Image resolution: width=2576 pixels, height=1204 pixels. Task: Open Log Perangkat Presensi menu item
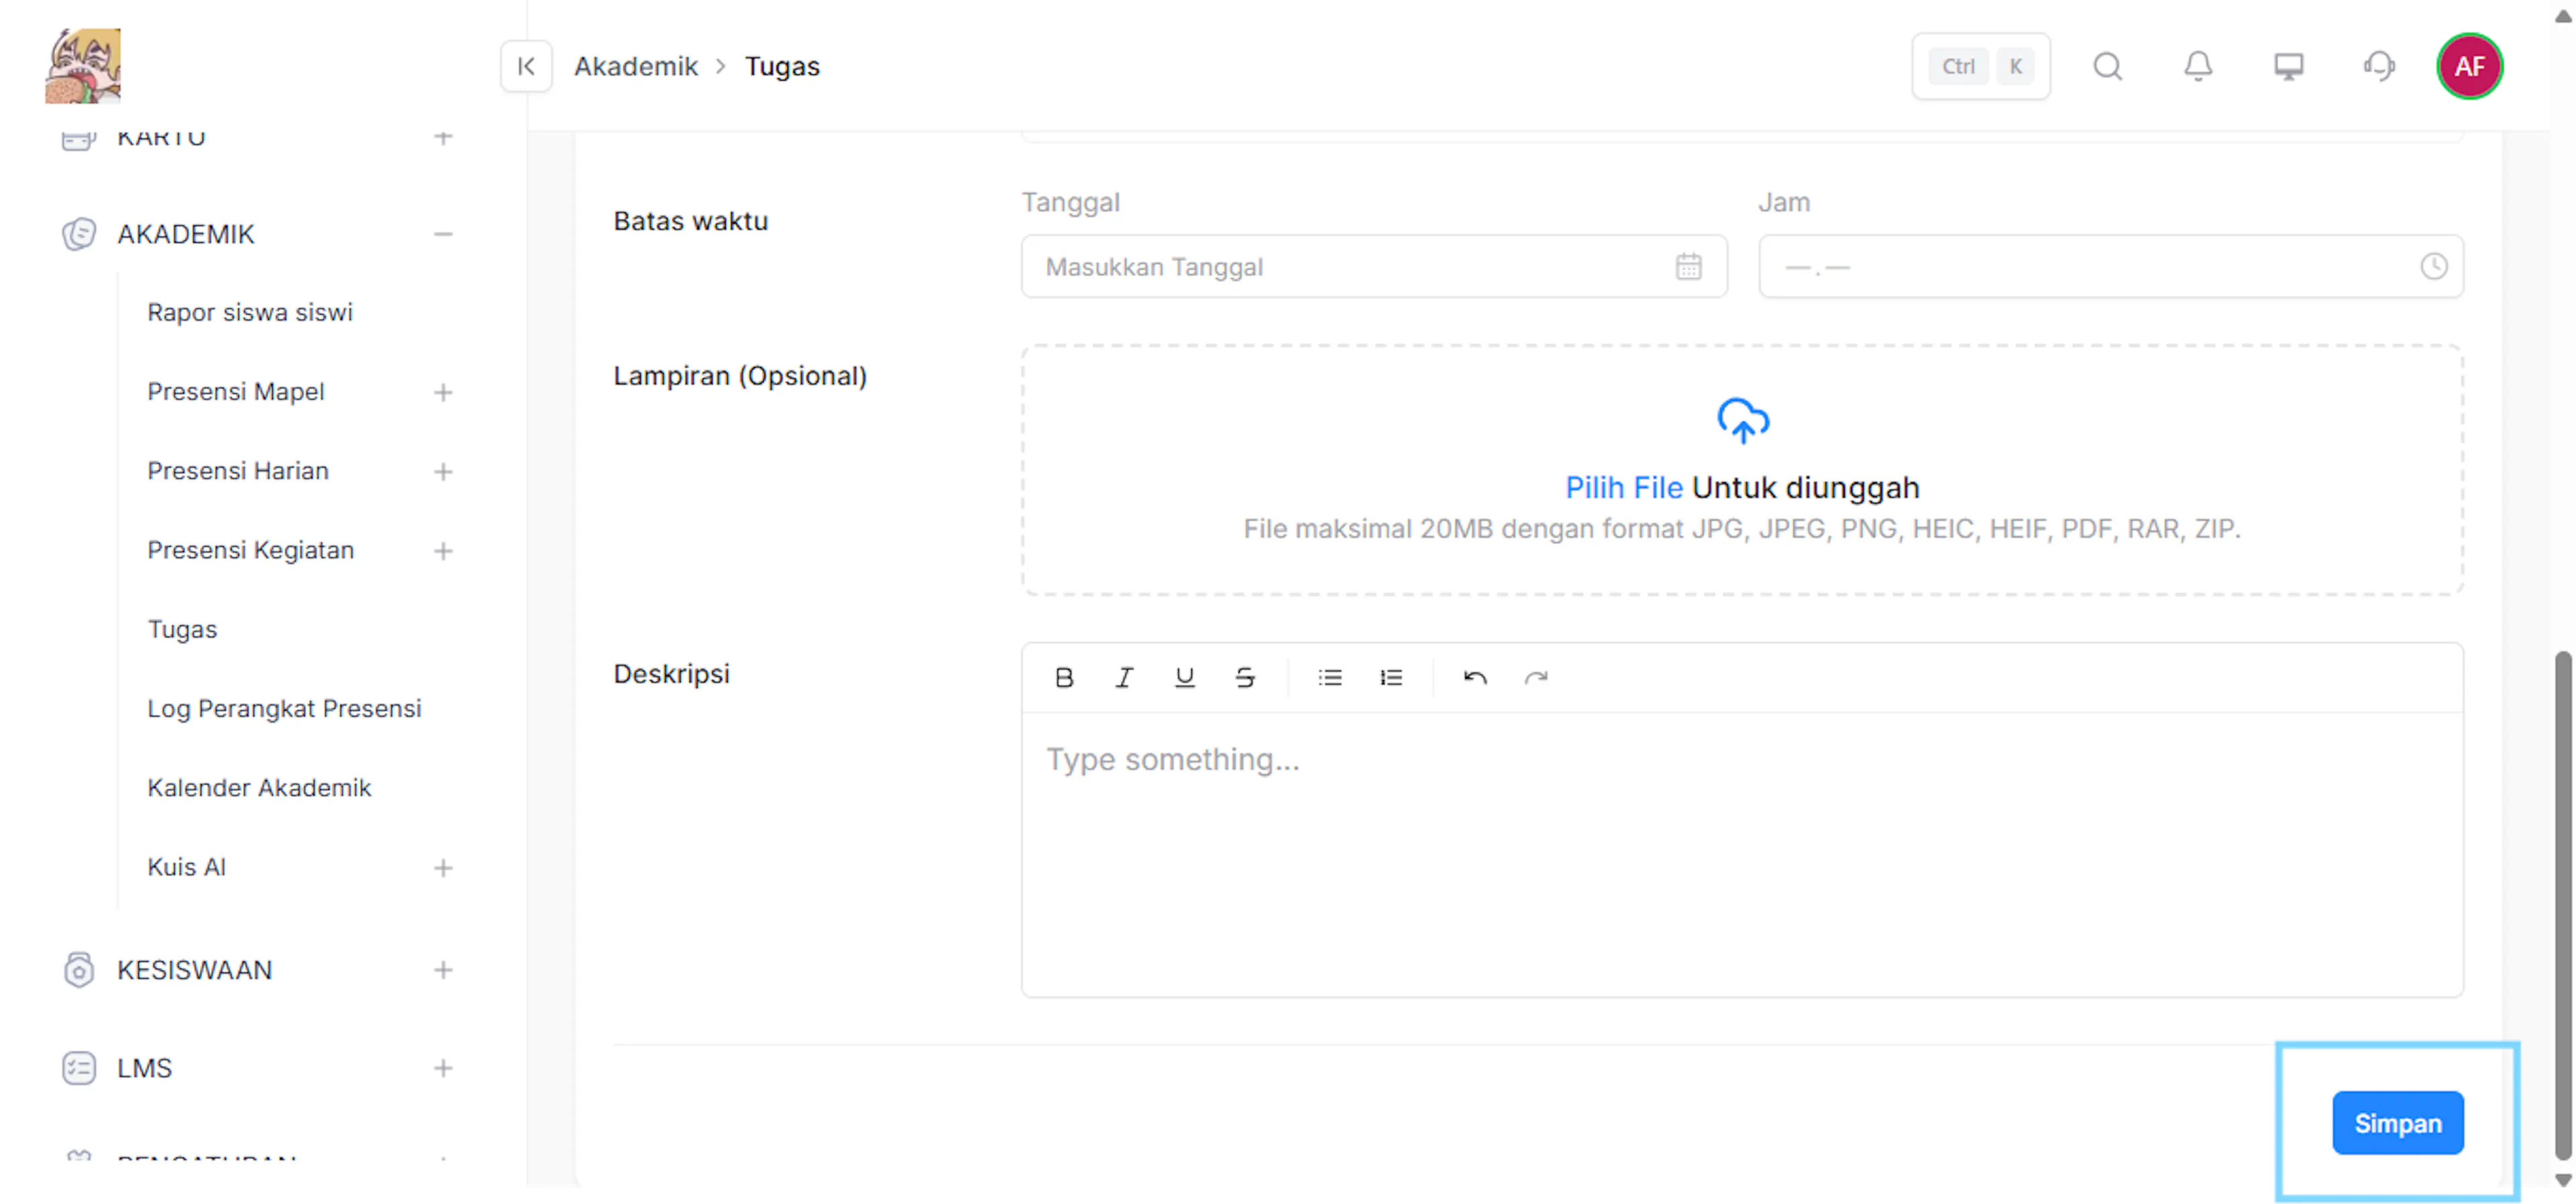[285, 709]
